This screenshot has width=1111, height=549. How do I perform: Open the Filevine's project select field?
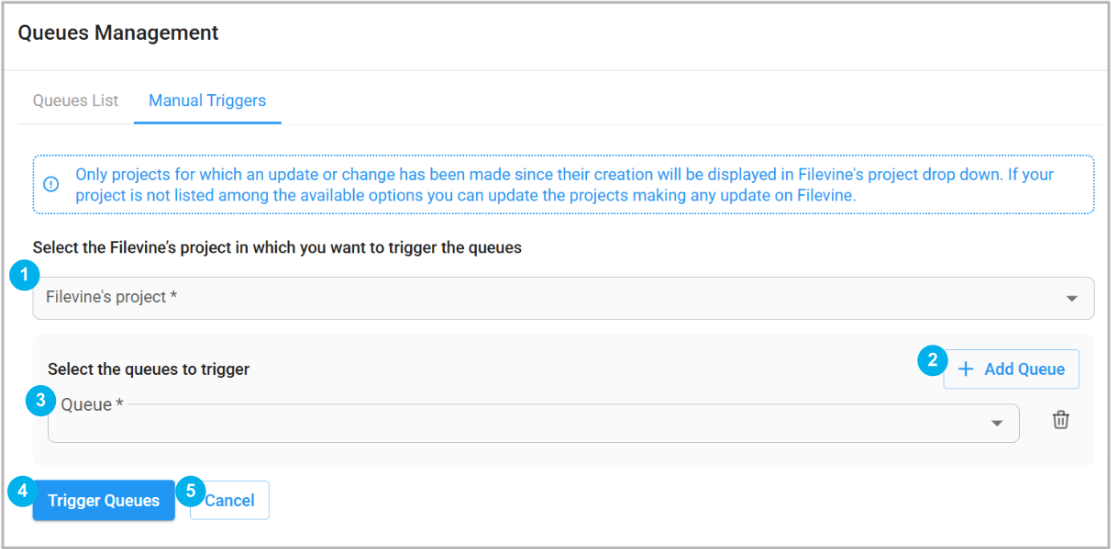[563, 298]
